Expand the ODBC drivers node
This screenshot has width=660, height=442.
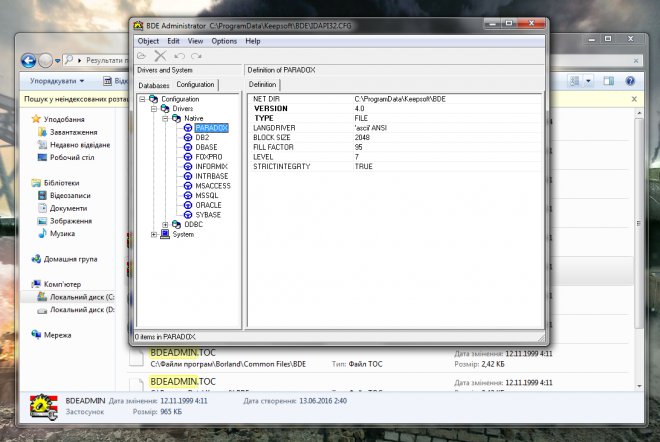[165, 224]
